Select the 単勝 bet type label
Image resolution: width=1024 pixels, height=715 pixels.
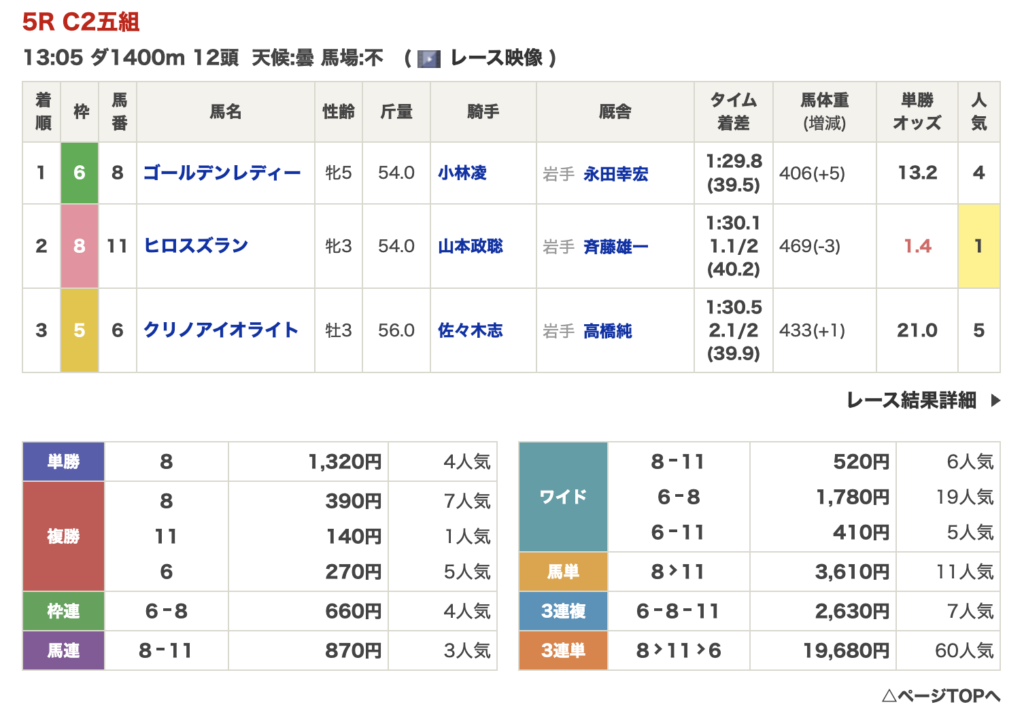pyautogui.click(x=63, y=462)
